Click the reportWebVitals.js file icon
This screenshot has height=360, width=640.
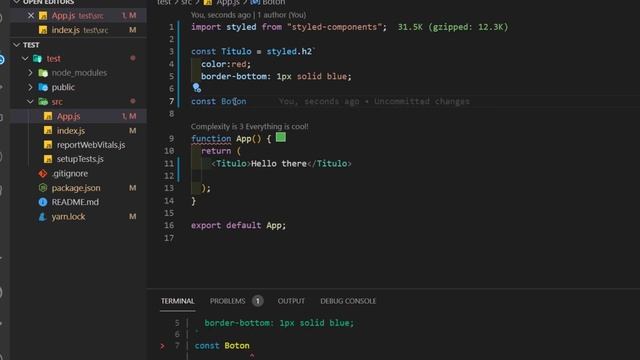(x=48, y=145)
